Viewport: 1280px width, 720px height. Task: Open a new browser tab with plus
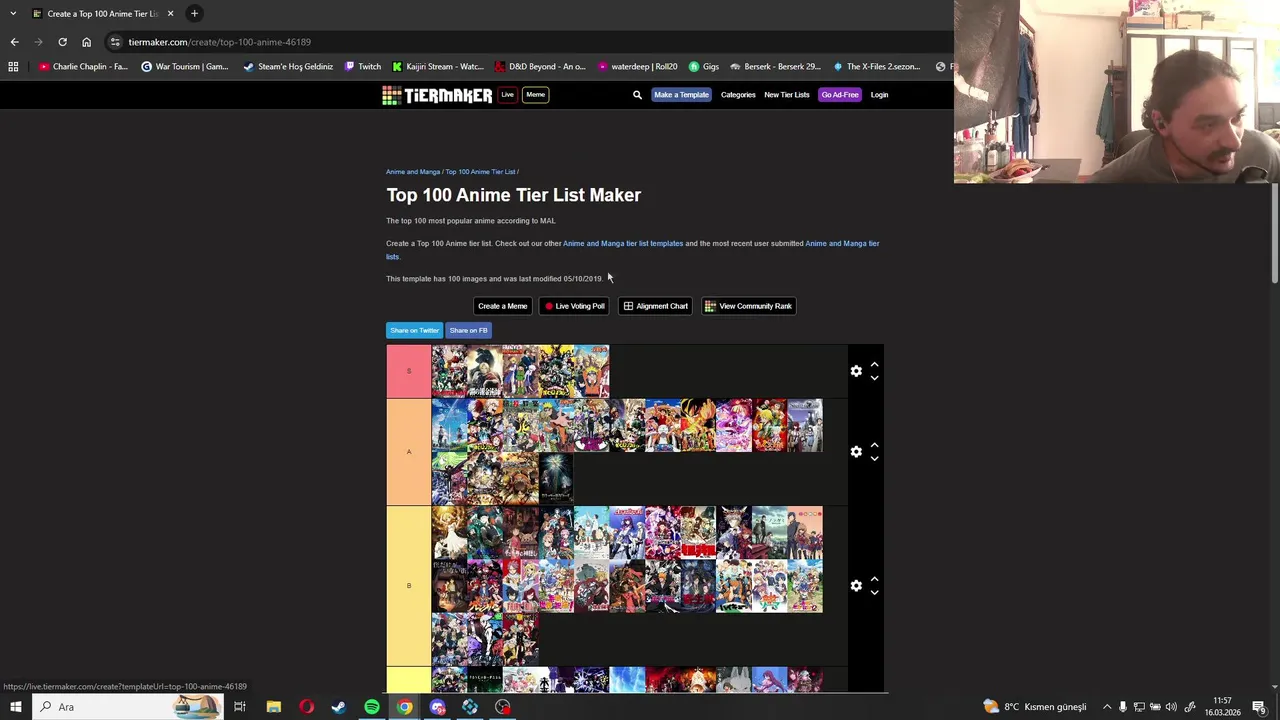194,14
